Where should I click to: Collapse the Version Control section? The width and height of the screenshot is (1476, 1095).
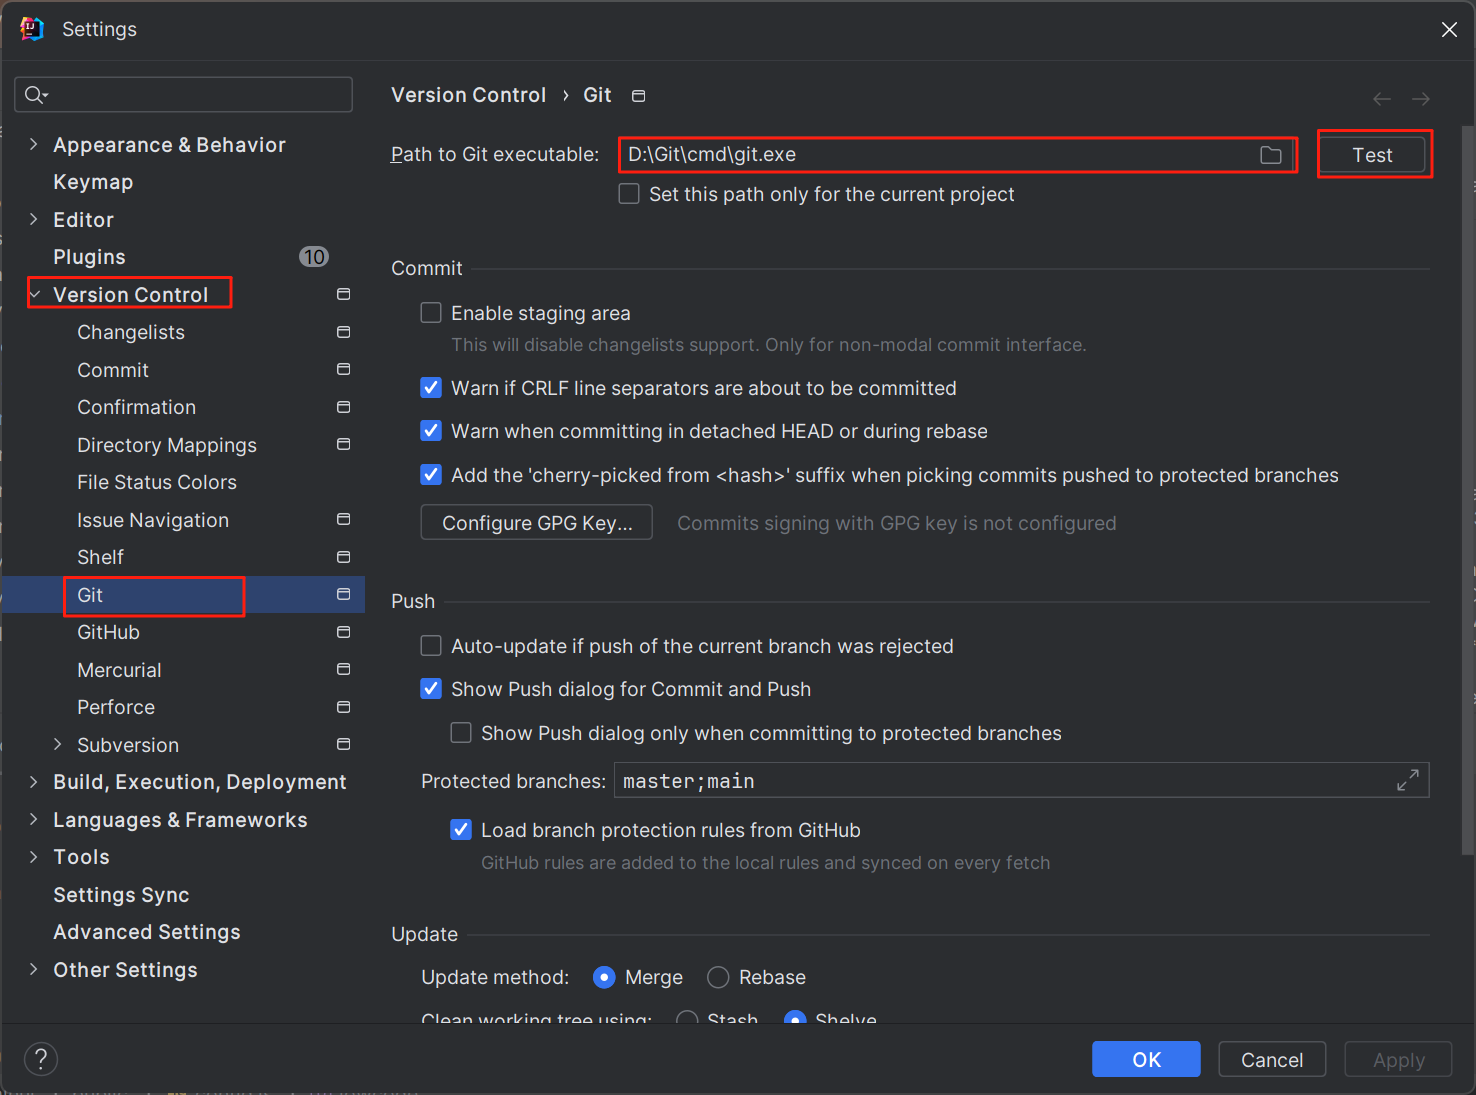click(35, 294)
